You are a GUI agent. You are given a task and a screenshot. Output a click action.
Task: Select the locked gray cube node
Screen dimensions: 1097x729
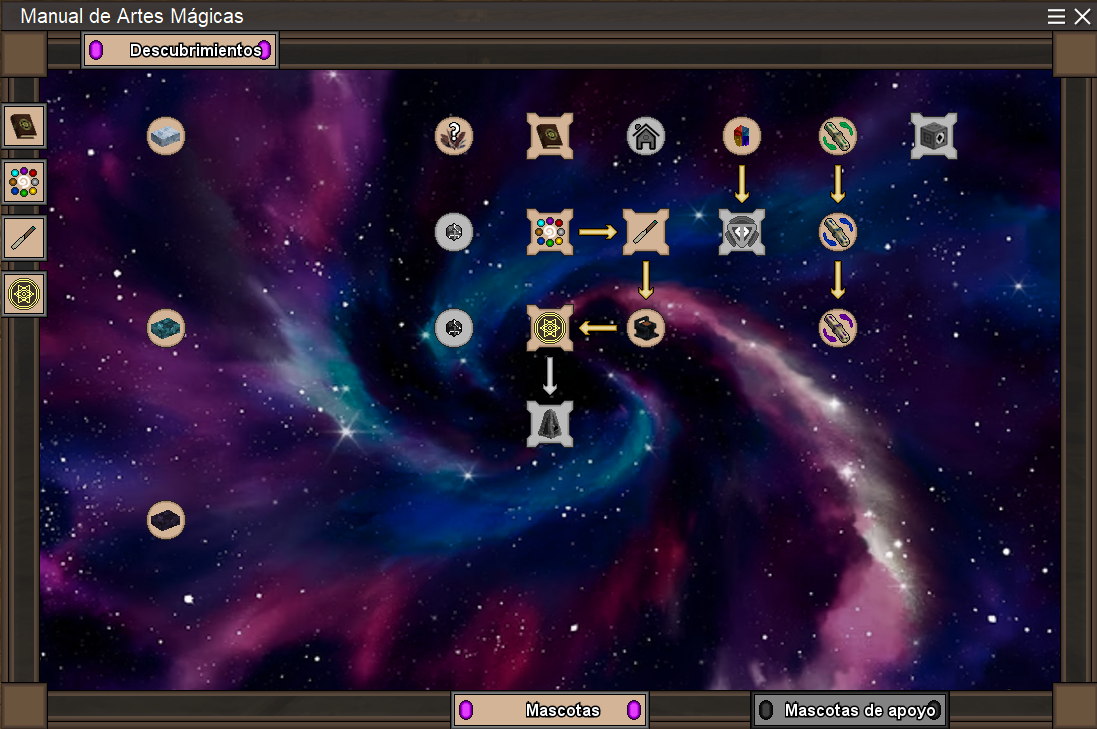pos(934,135)
